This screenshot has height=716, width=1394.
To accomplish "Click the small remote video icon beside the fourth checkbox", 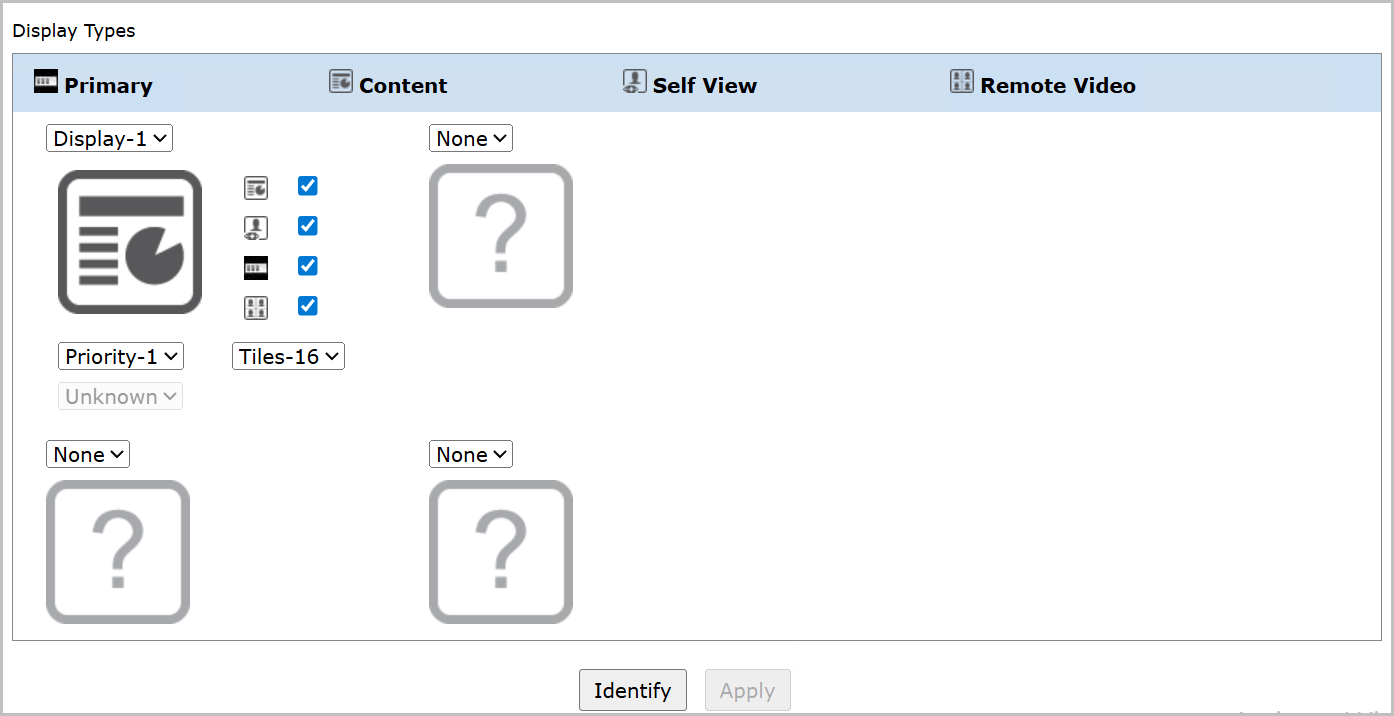I will (x=256, y=307).
